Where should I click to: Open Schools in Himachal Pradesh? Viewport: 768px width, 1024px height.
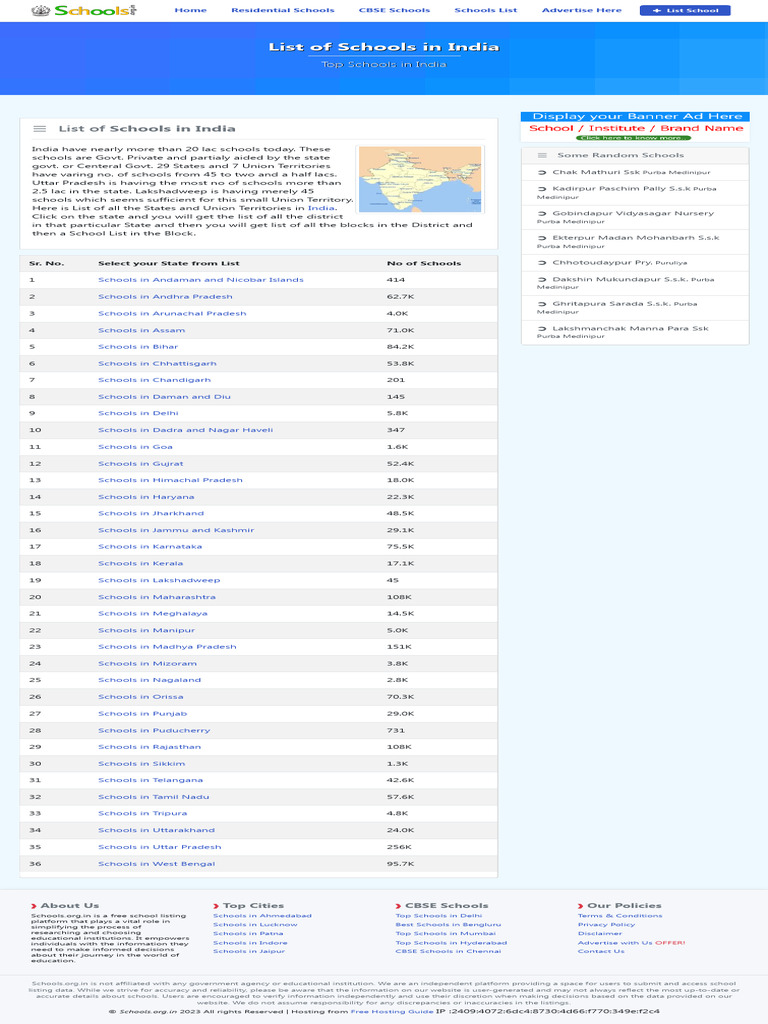tap(170, 480)
